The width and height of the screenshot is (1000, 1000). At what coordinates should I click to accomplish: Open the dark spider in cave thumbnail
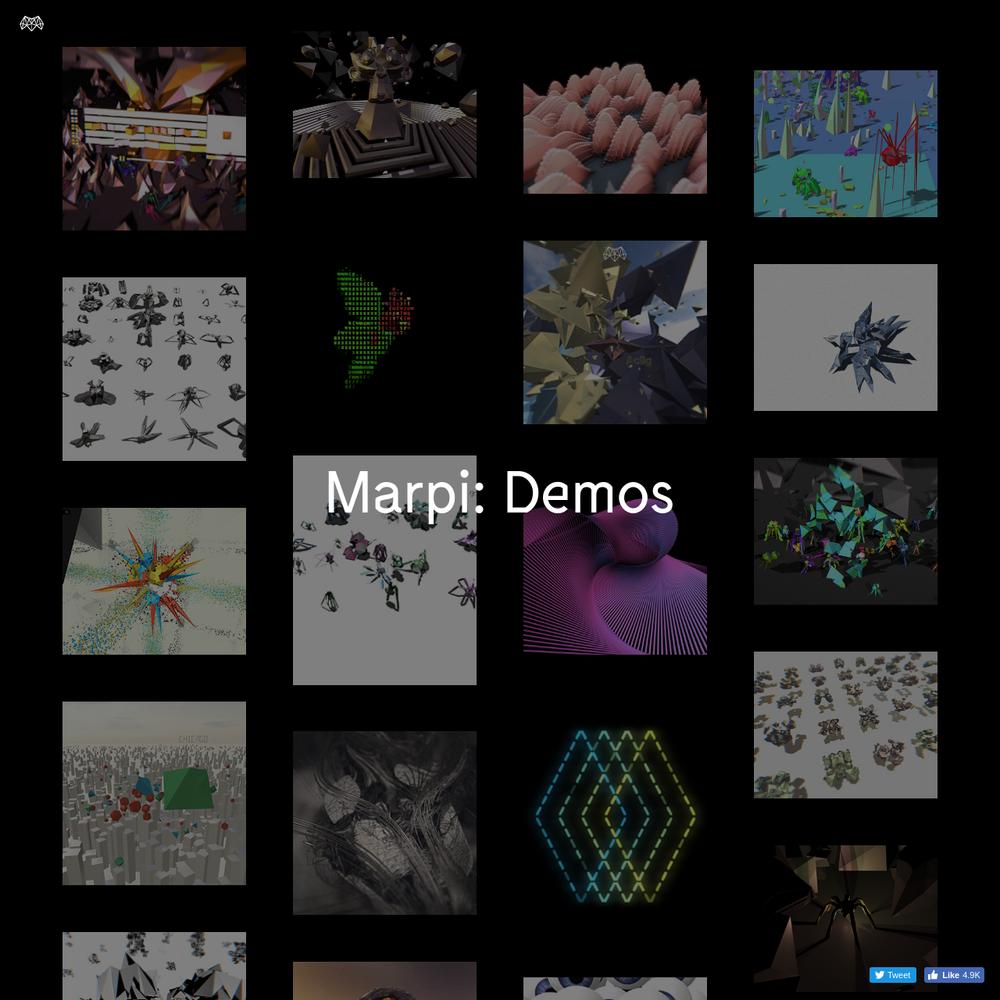click(846, 919)
